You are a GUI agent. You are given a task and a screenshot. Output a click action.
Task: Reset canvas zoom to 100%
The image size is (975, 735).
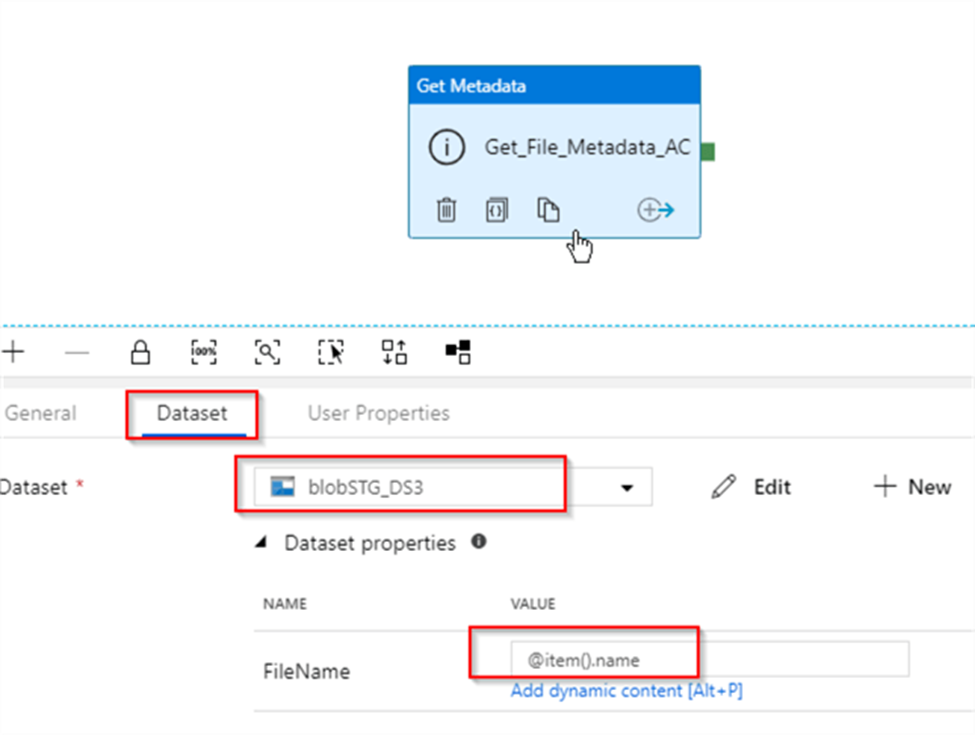click(x=203, y=352)
